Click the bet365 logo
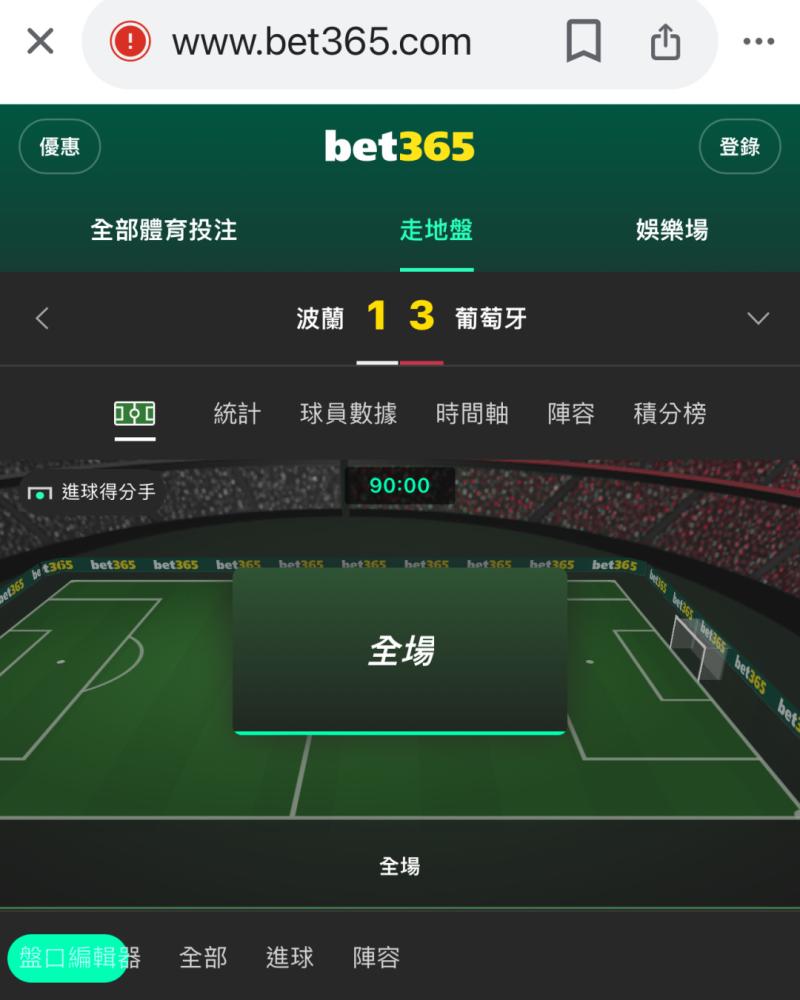This screenshot has height=1000, width=800. [x=399, y=146]
